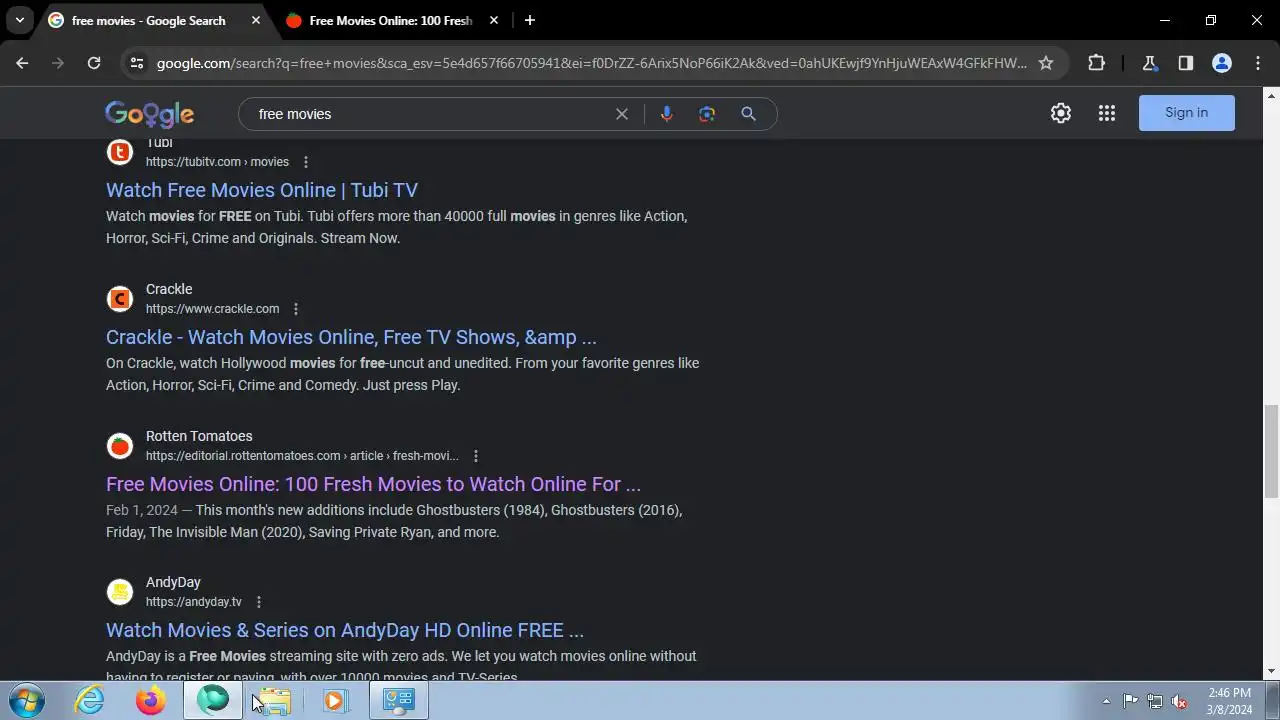The height and width of the screenshot is (720, 1280).
Task: Open the Windows Start menu
Action: pos(26,701)
